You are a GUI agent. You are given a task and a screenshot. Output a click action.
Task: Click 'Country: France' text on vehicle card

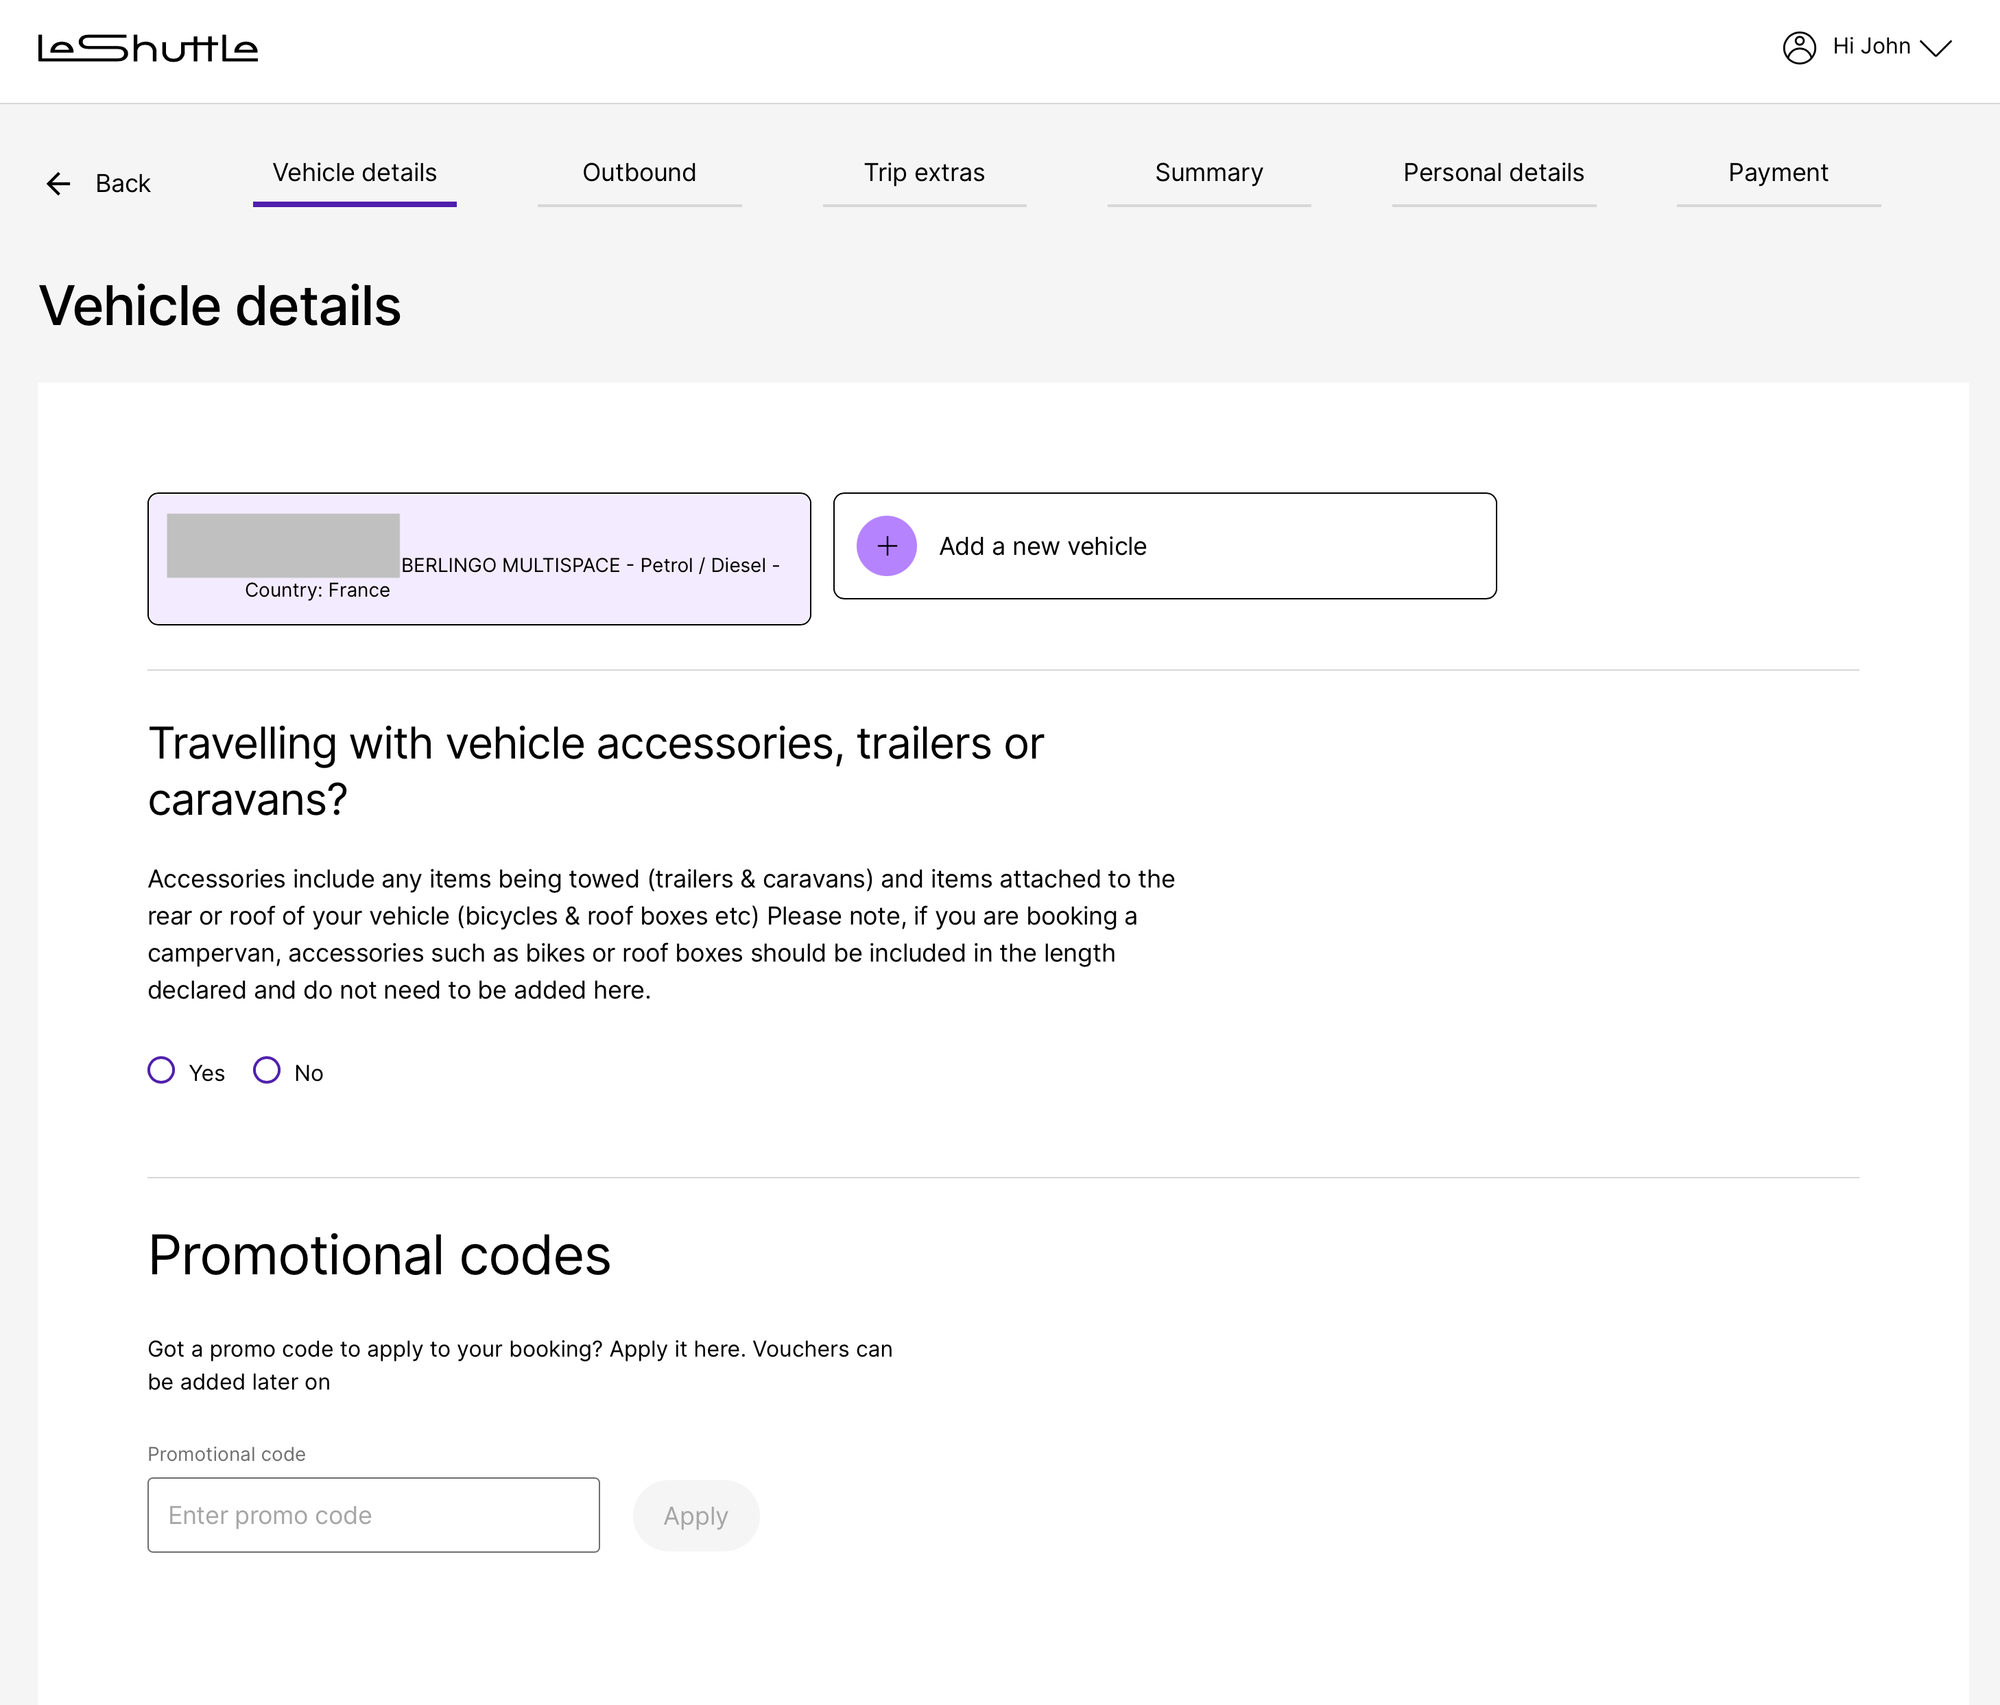[x=317, y=590]
